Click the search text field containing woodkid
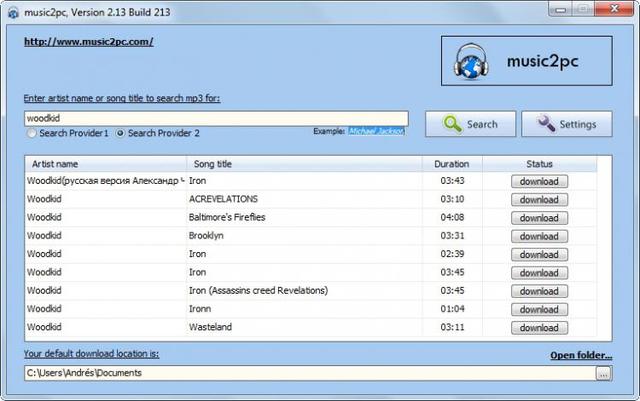The width and height of the screenshot is (640, 401). (216, 118)
